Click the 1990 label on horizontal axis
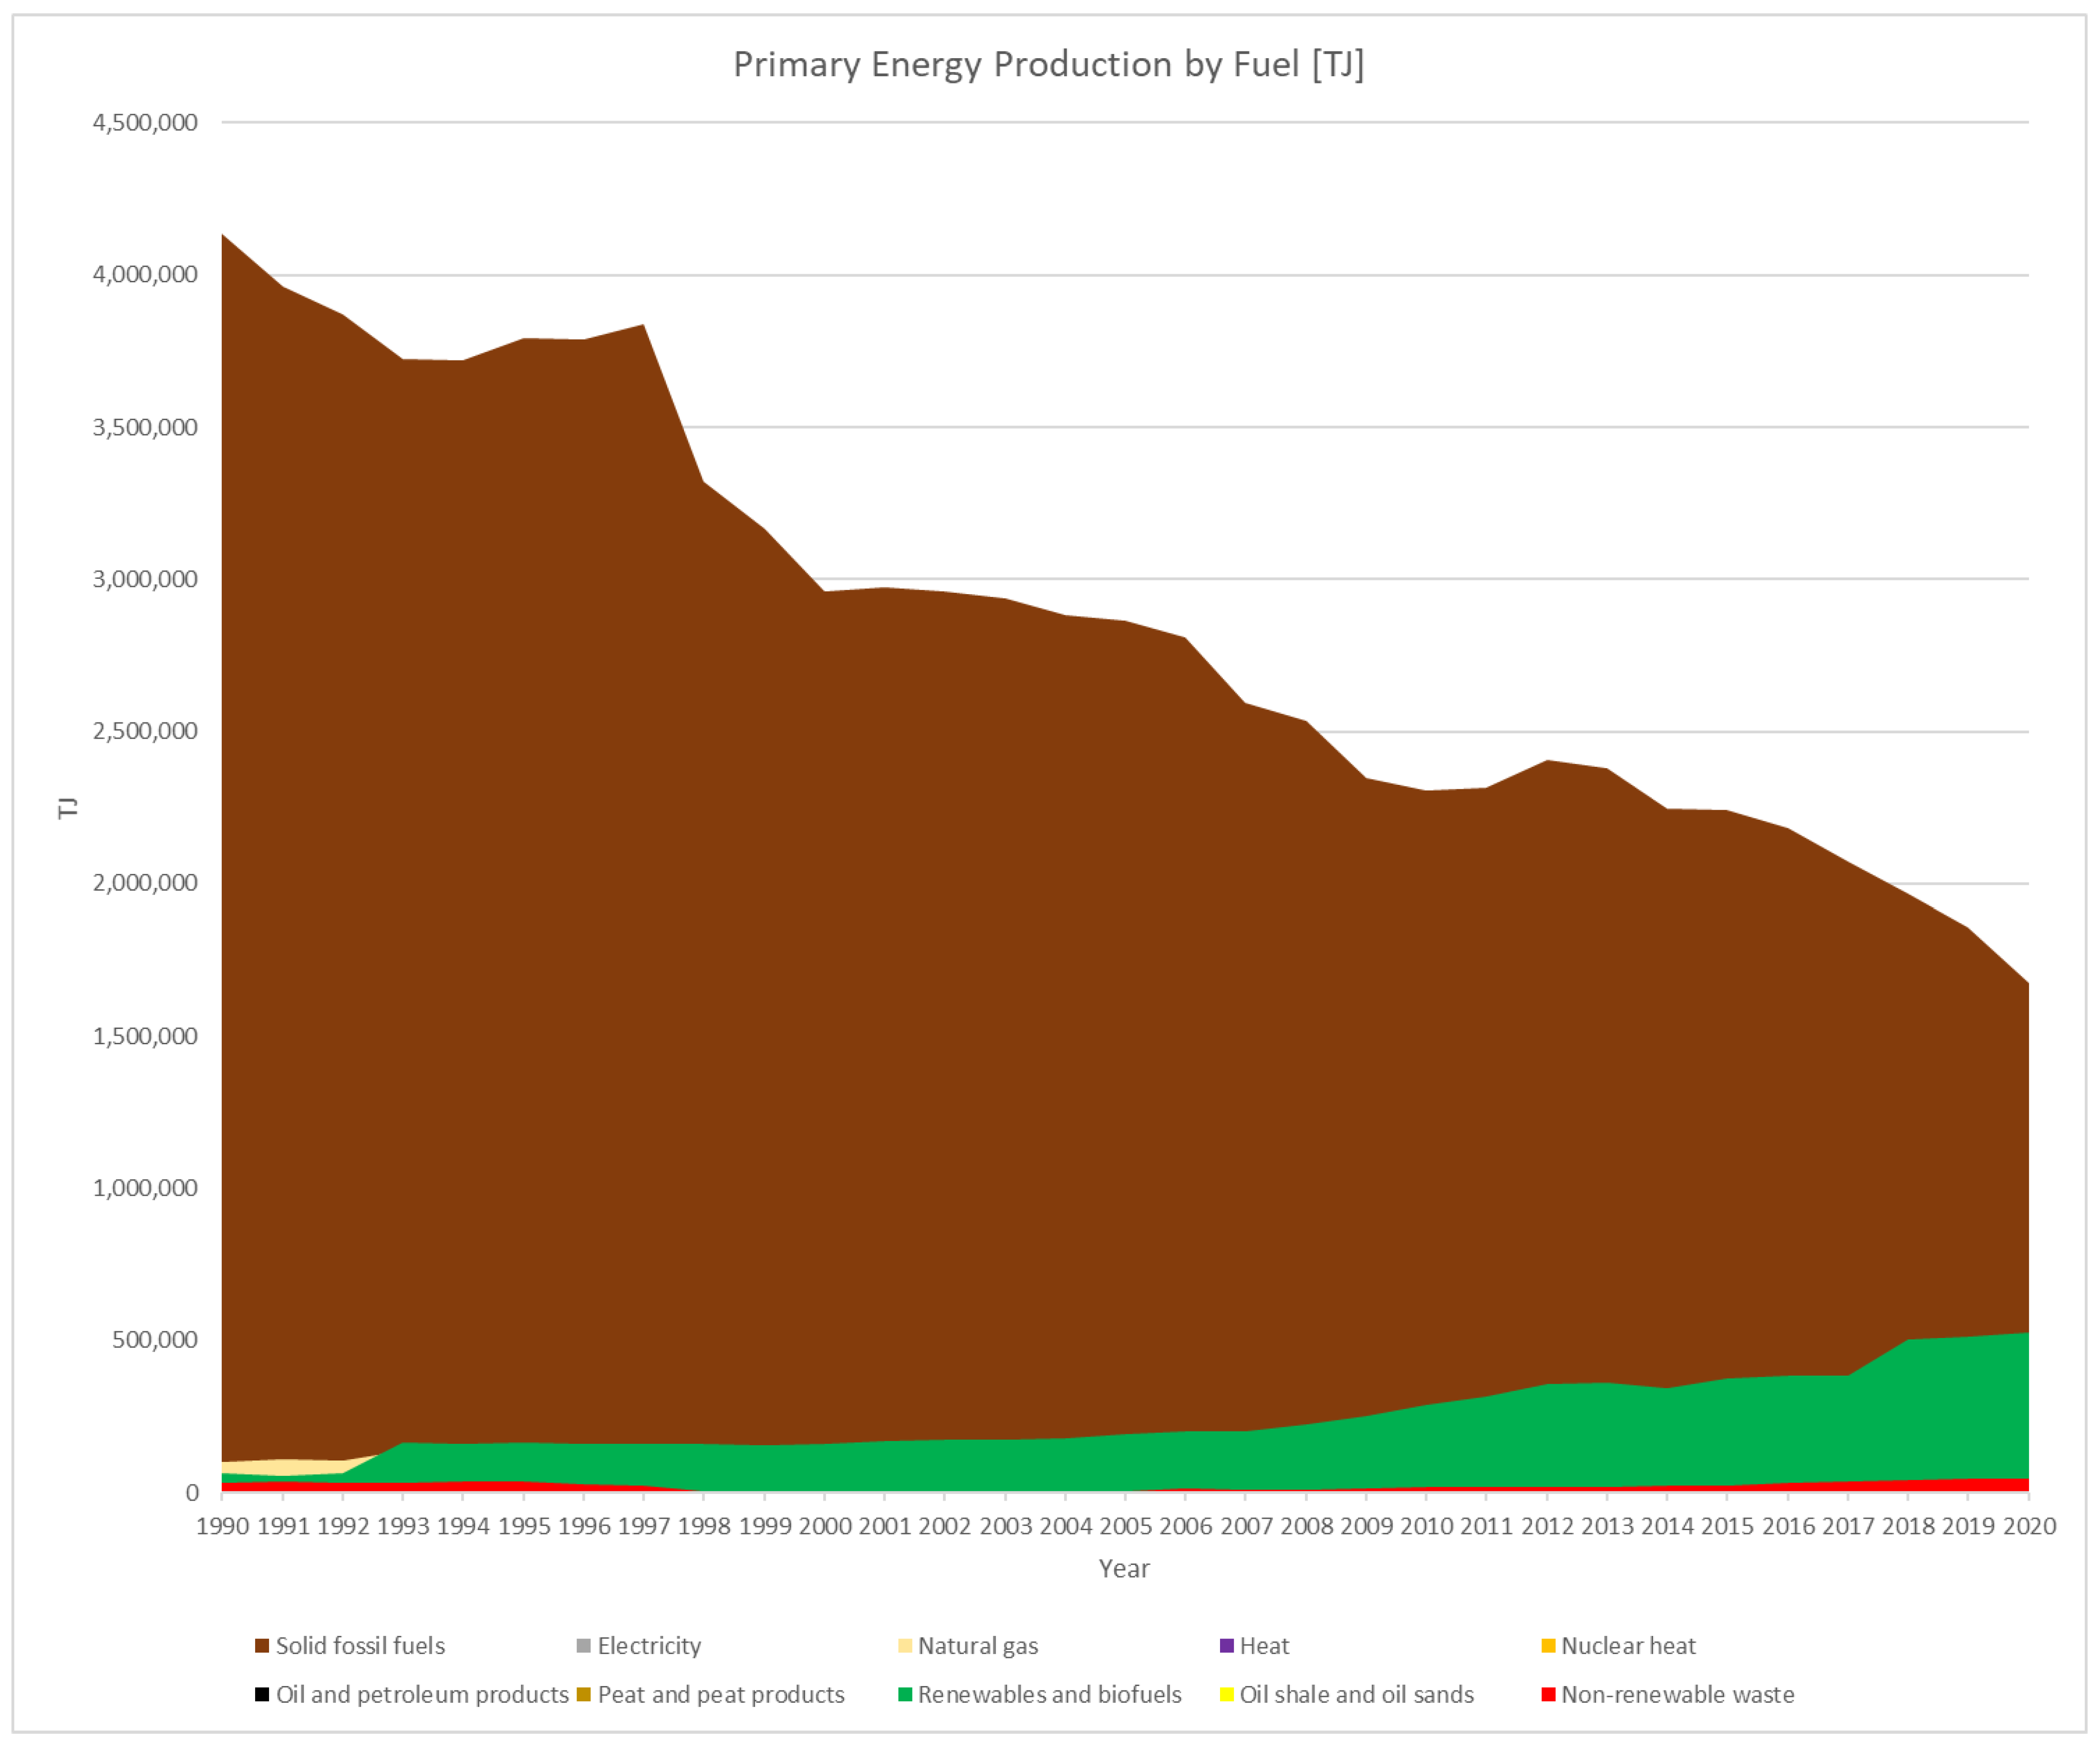The width and height of the screenshot is (2100, 1749). (x=222, y=1526)
